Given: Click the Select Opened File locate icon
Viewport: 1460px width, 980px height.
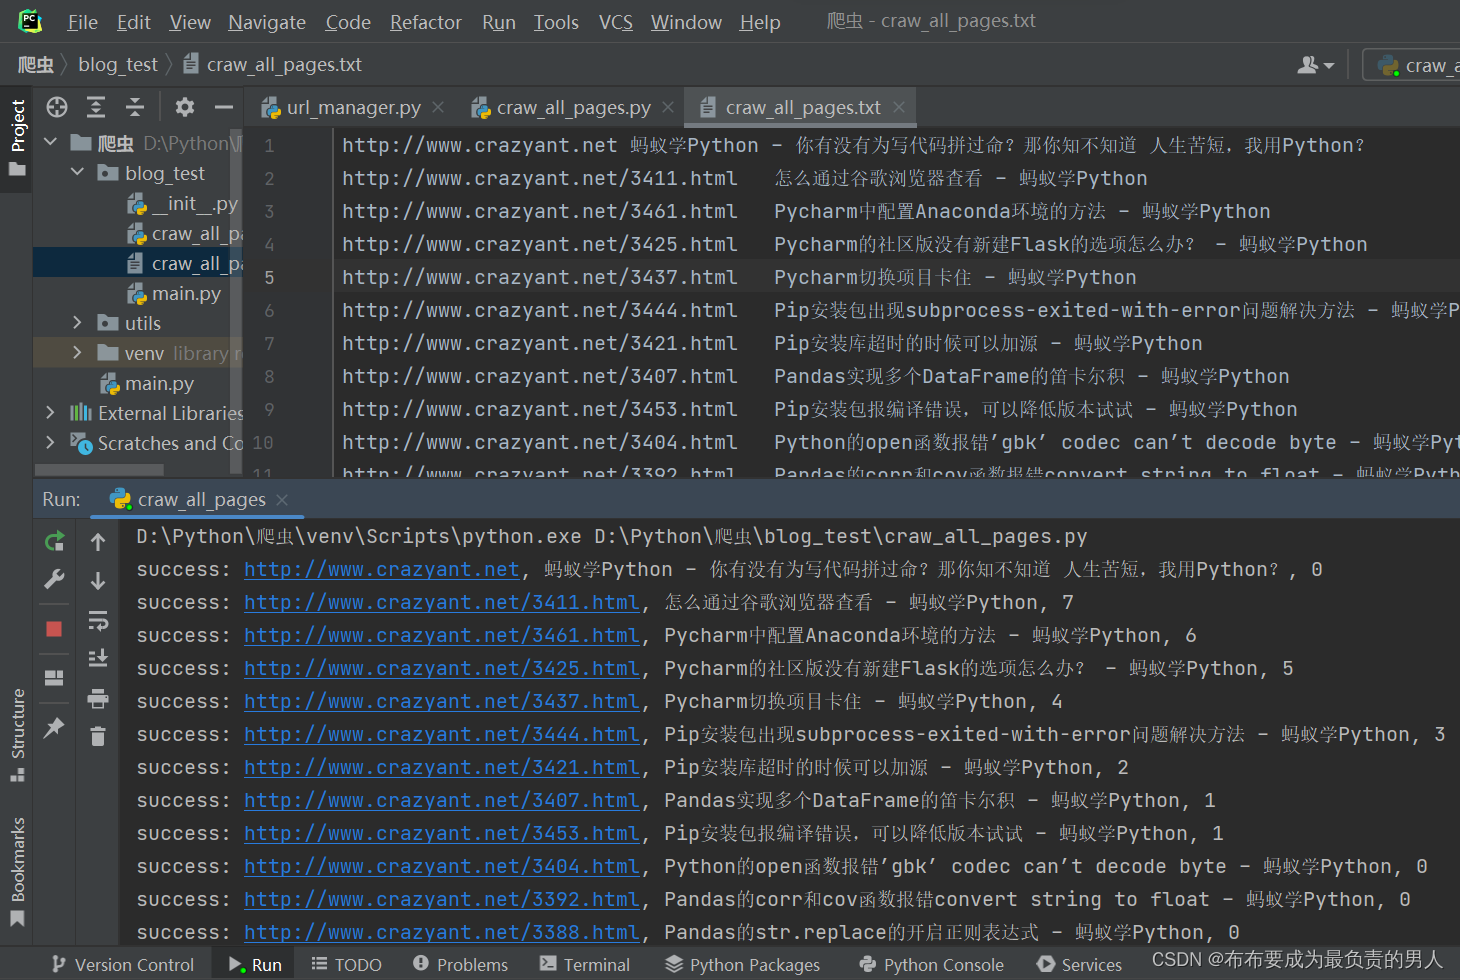Looking at the screenshot, I should [x=57, y=107].
